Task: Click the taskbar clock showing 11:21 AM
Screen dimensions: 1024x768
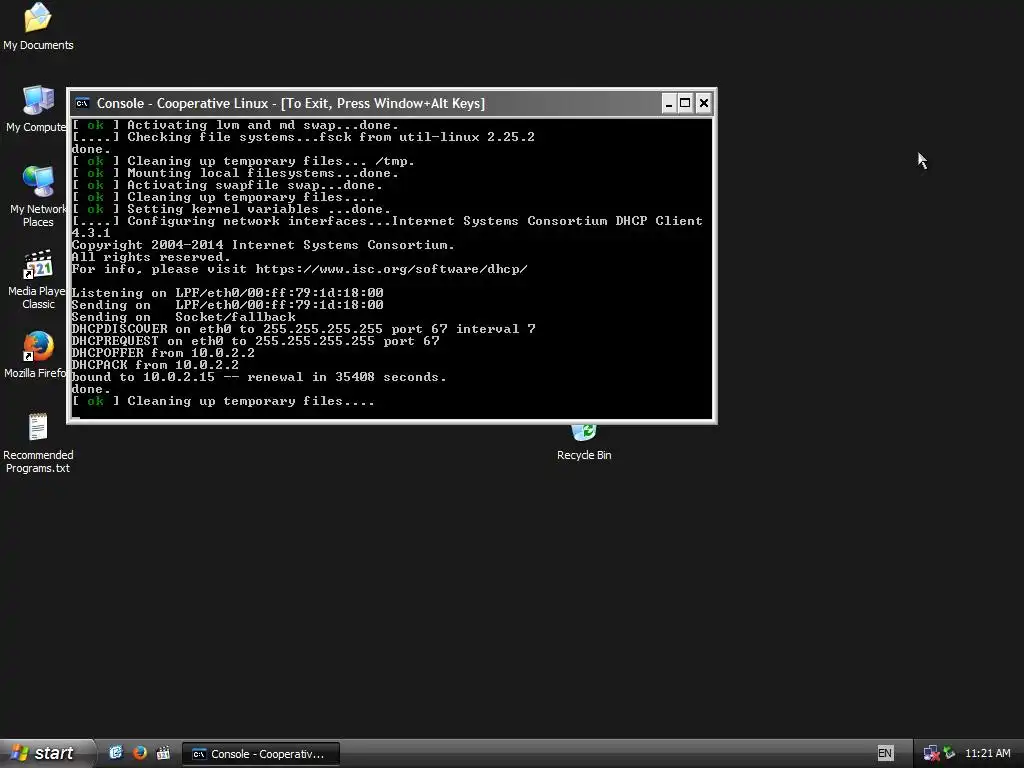Action: pyautogui.click(x=987, y=753)
